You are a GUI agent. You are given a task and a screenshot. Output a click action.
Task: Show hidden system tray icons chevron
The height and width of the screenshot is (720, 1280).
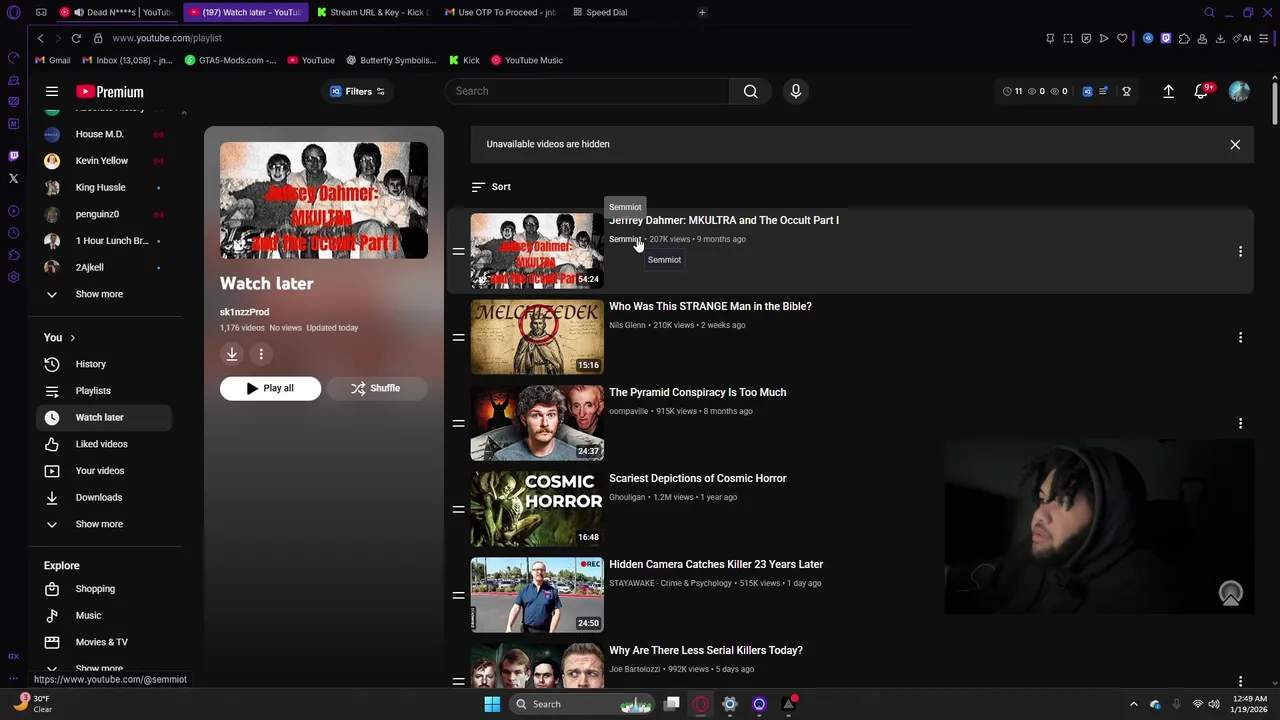point(1133,704)
